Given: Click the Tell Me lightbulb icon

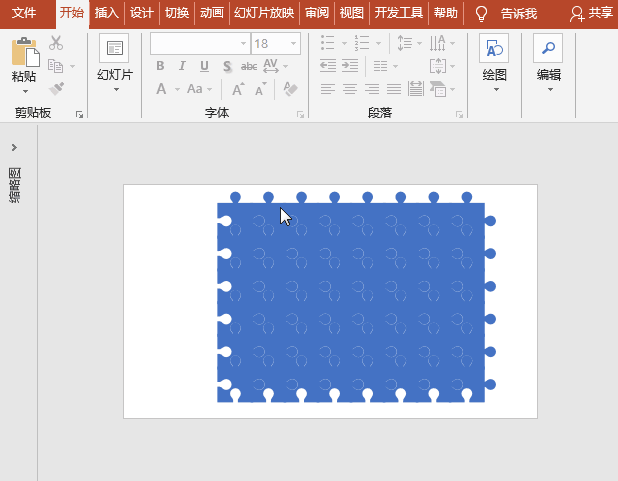Looking at the screenshot, I should click(x=481, y=14).
